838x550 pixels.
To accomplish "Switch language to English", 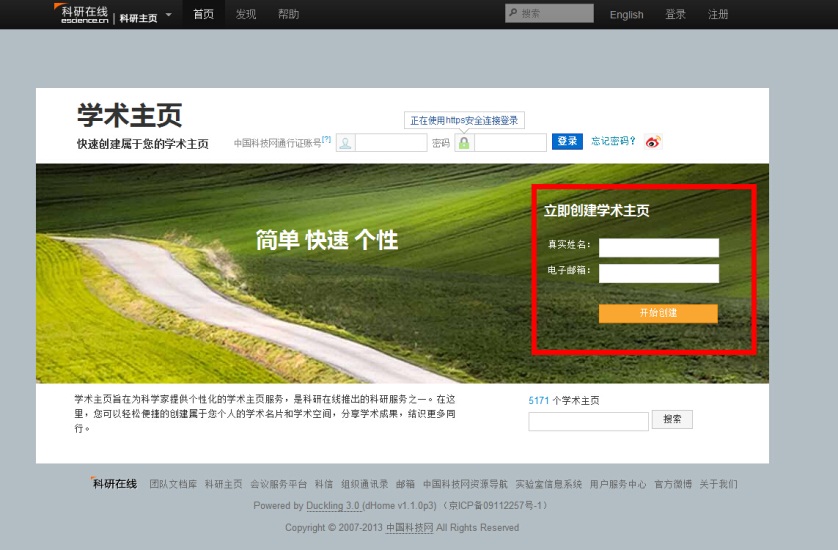I will (626, 15).
